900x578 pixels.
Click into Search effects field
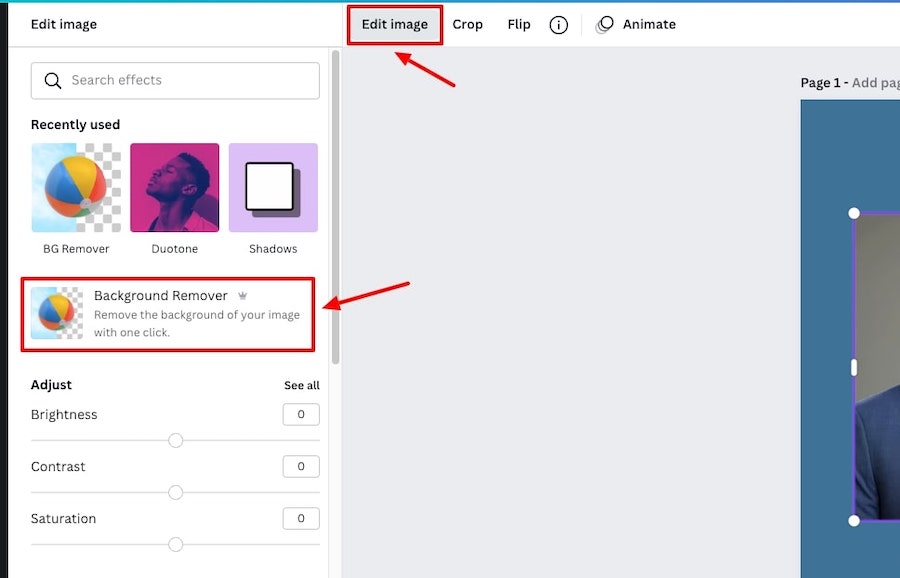[x=175, y=80]
